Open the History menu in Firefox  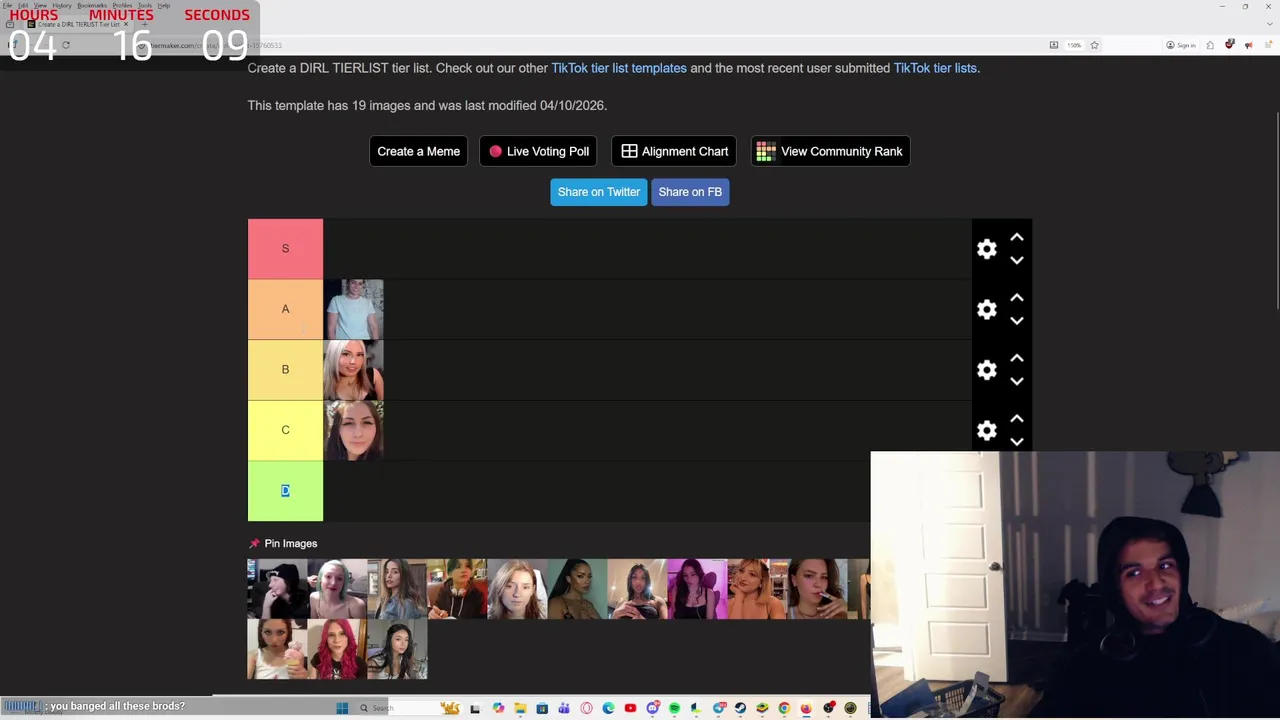pyautogui.click(x=62, y=6)
